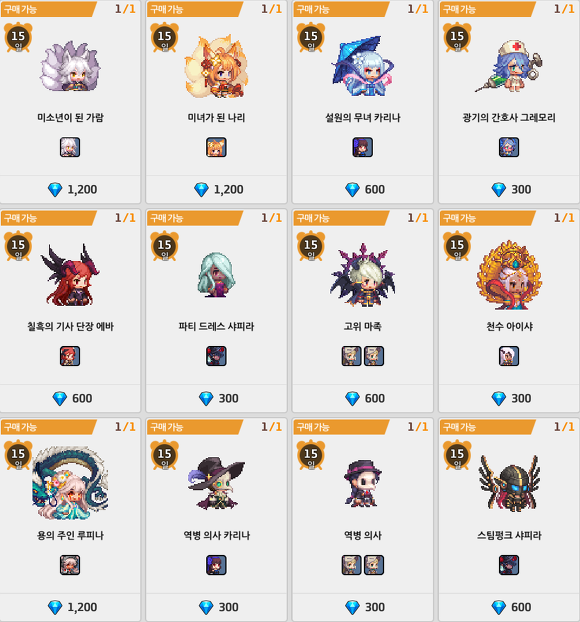Buy 스팀펑크 샤피라 for 600 gems
This screenshot has width=580, height=622.
509,607
